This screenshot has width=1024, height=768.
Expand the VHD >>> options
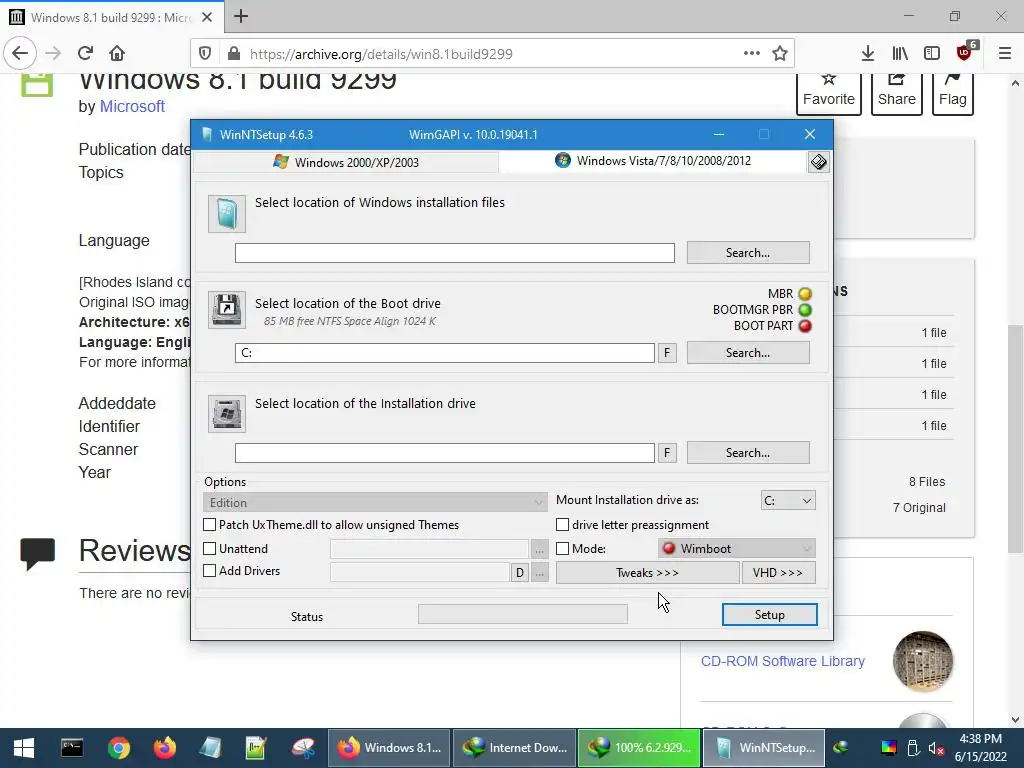coord(778,573)
